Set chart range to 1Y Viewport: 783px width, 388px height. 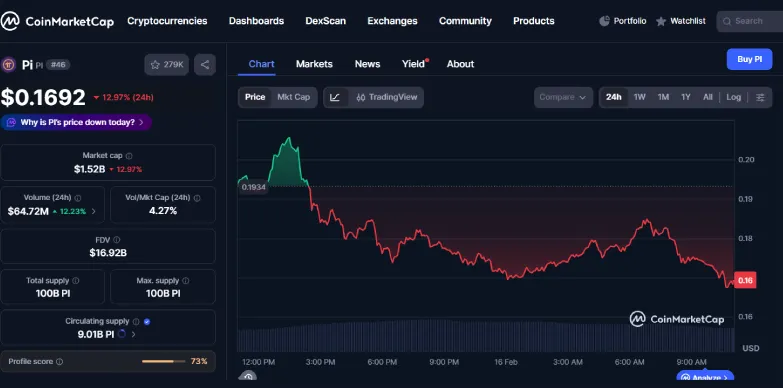(686, 97)
